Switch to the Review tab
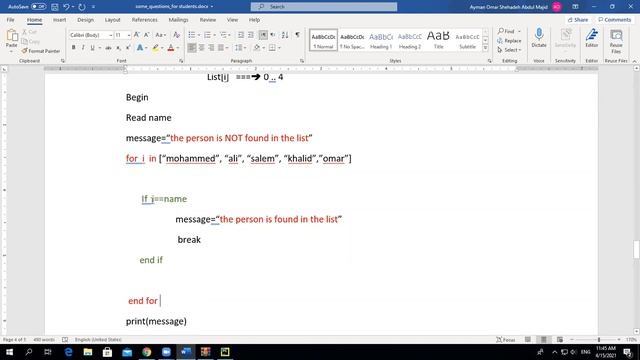Viewport: 640px width, 360px height. pyautogui.click(x=208, y=20)
